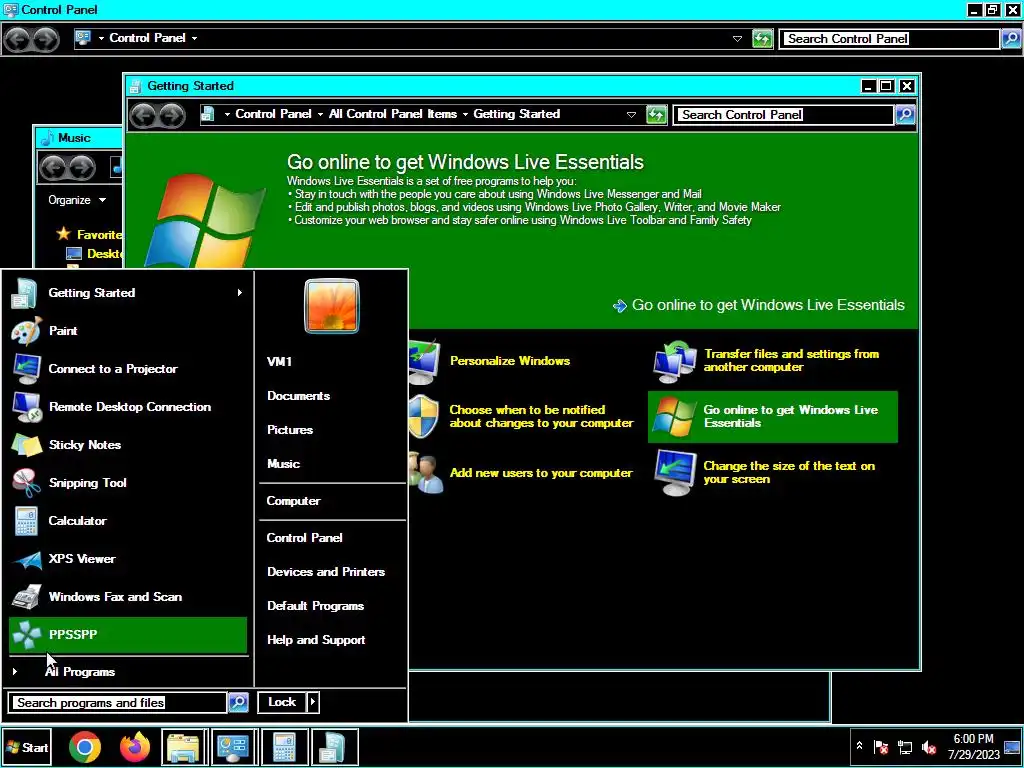The width and height of the screenshot is (1024, 768).
Task: Open address dropdown in main Control Panel window
Action: point(737,39)
